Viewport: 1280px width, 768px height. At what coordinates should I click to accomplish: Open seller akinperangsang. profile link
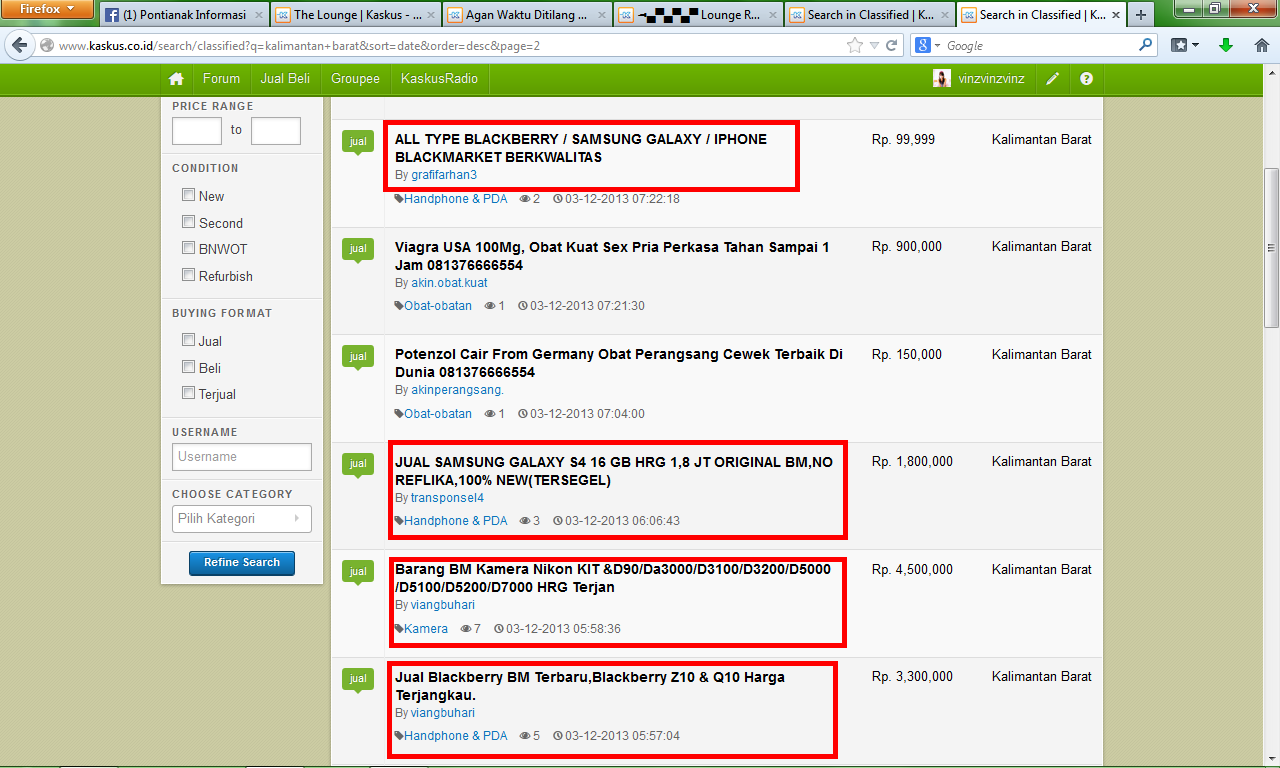pyautogui.click(x=457, y=390)
